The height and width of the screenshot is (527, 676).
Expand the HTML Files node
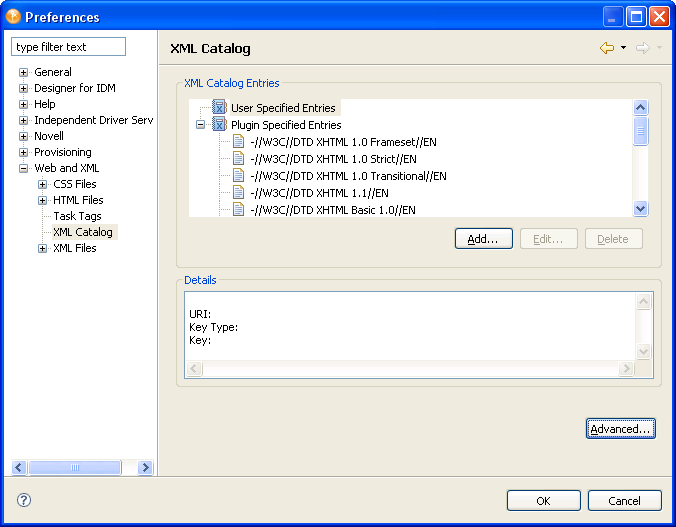tap(42, 200)
